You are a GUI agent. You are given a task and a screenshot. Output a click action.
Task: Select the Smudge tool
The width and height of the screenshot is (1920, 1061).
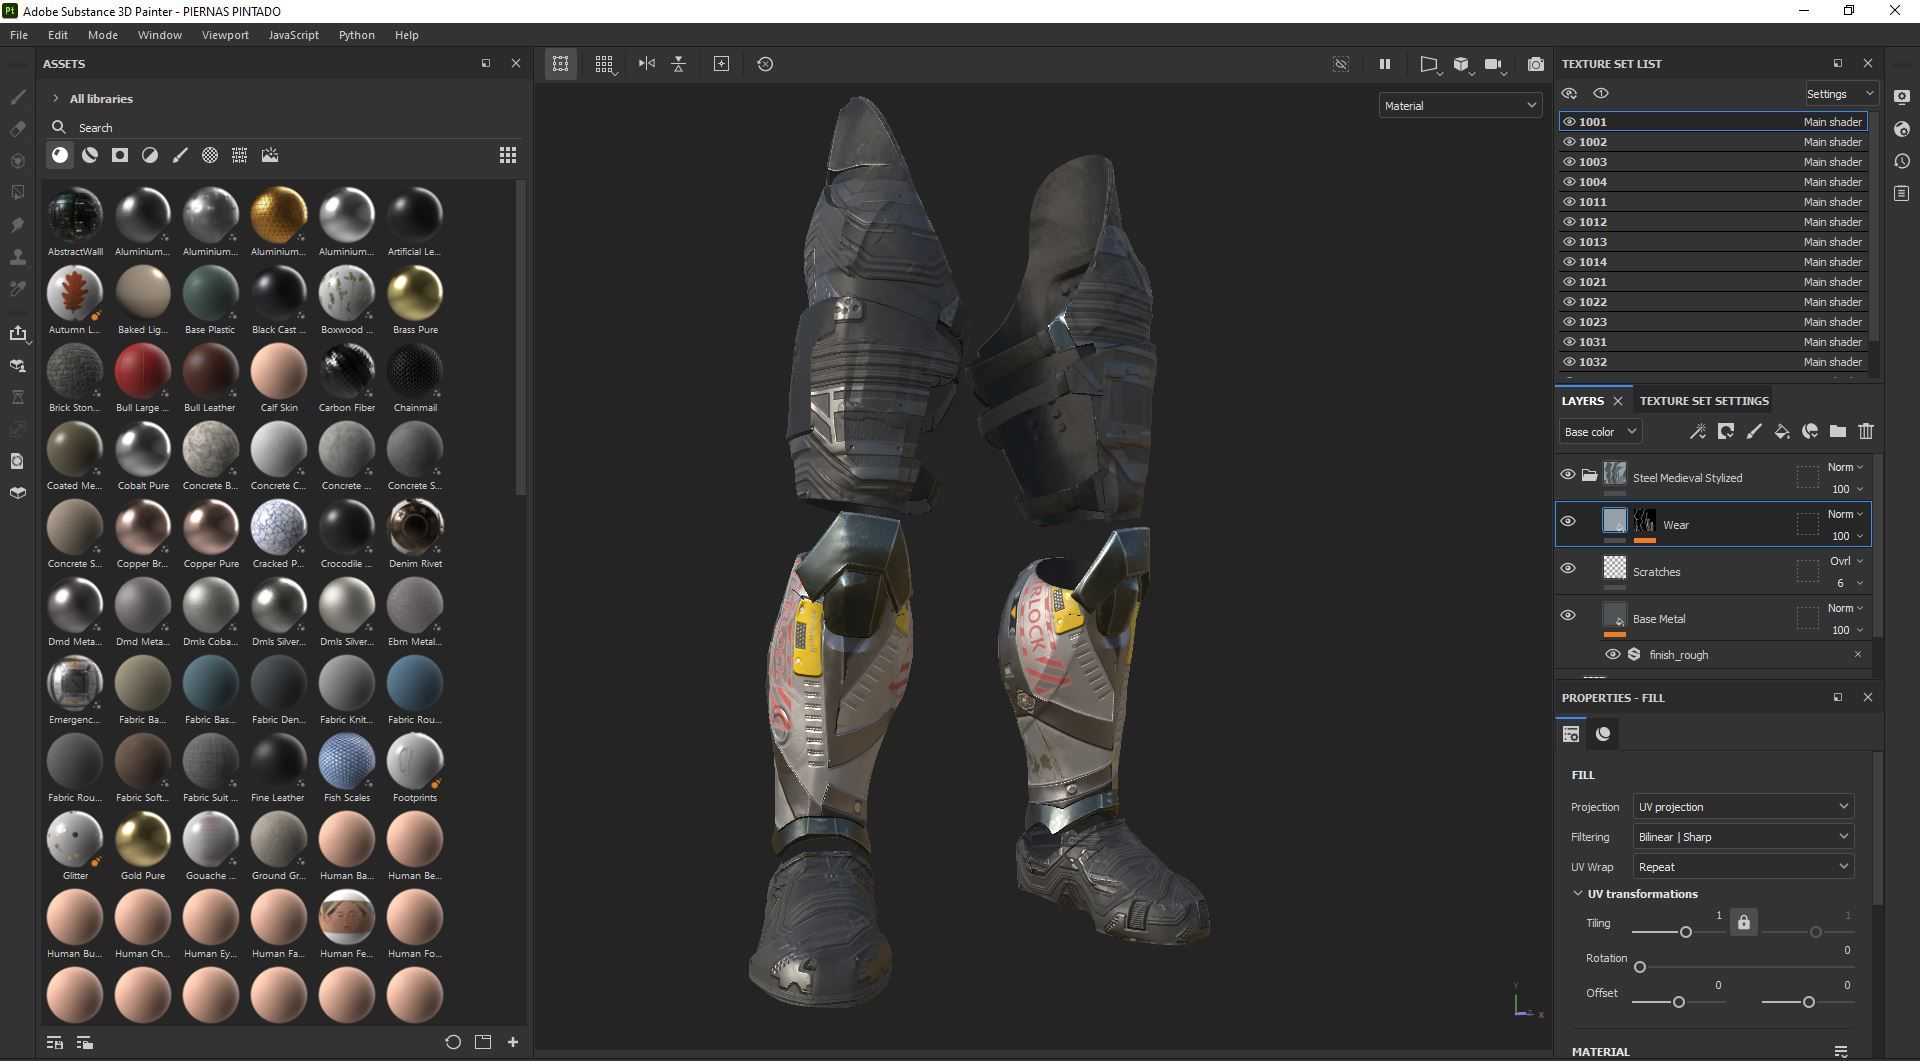[x=18, y=225]
